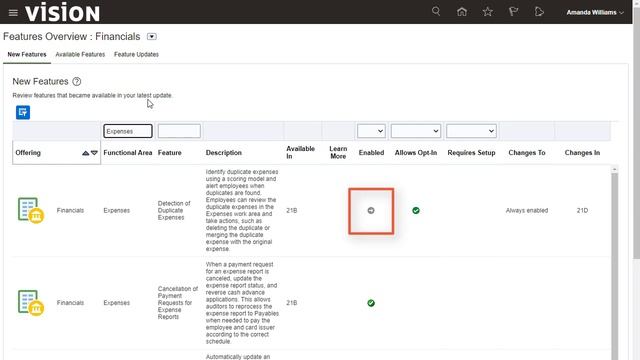This screenshot has height=360, width=640.
Task: Click the features table vertical scrollbar
Action: coord(615,267)
